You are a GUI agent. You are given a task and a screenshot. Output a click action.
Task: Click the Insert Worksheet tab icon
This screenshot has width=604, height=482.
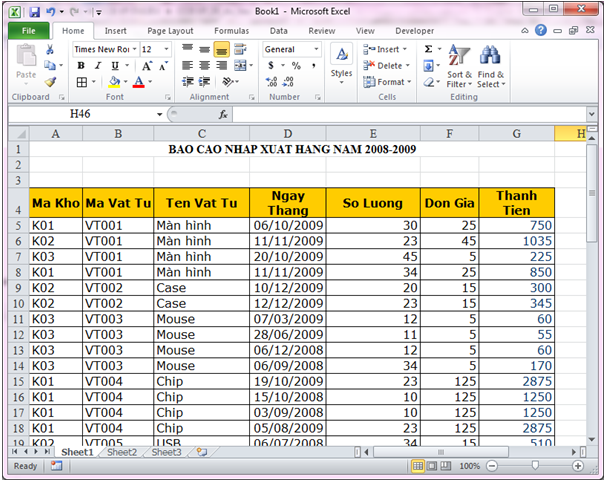pyautogui.click(x=202, y=452)
